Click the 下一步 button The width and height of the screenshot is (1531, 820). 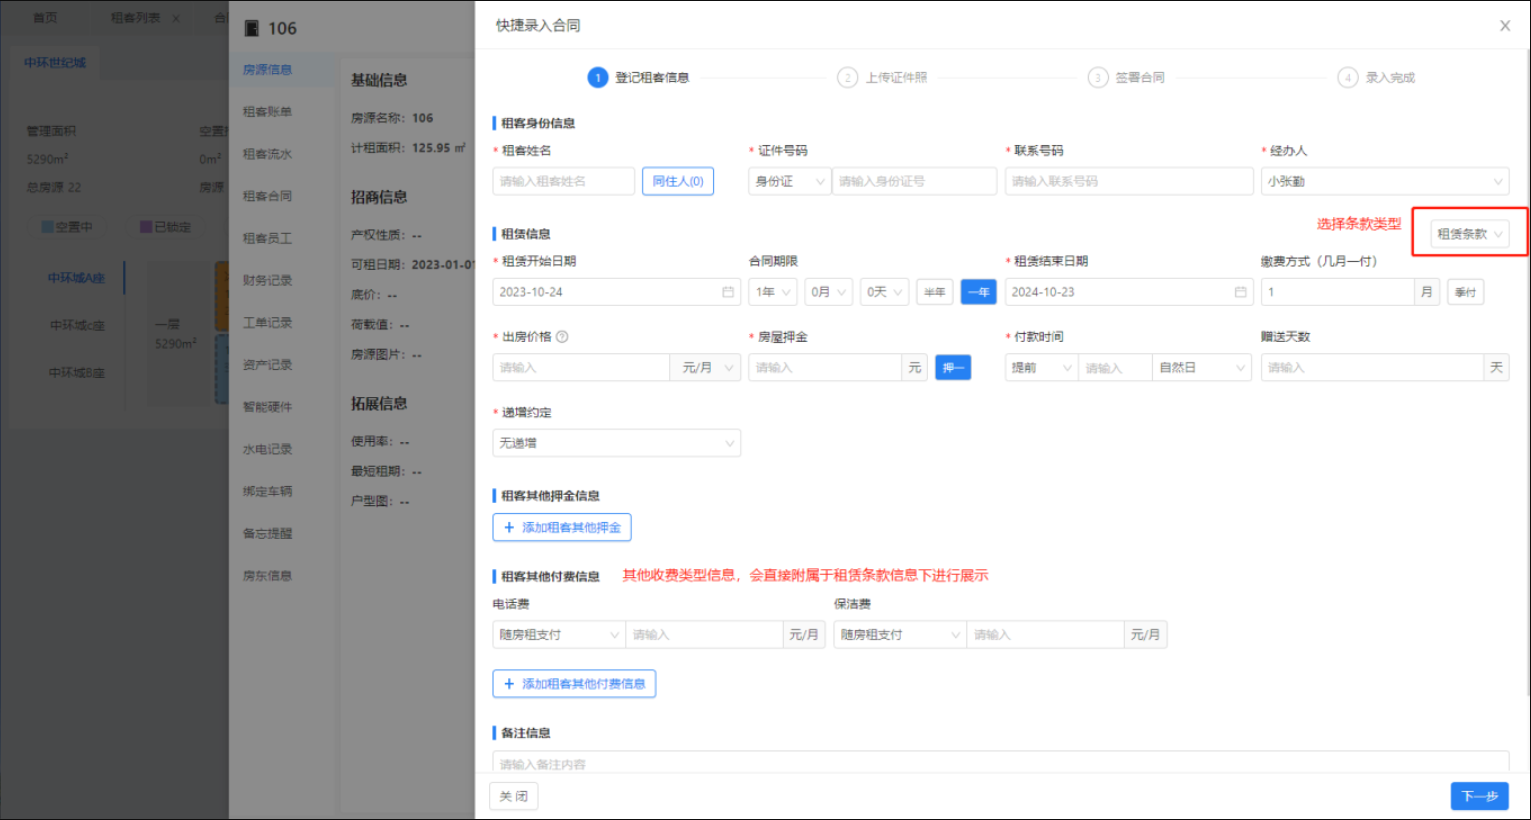[1479, 796]
